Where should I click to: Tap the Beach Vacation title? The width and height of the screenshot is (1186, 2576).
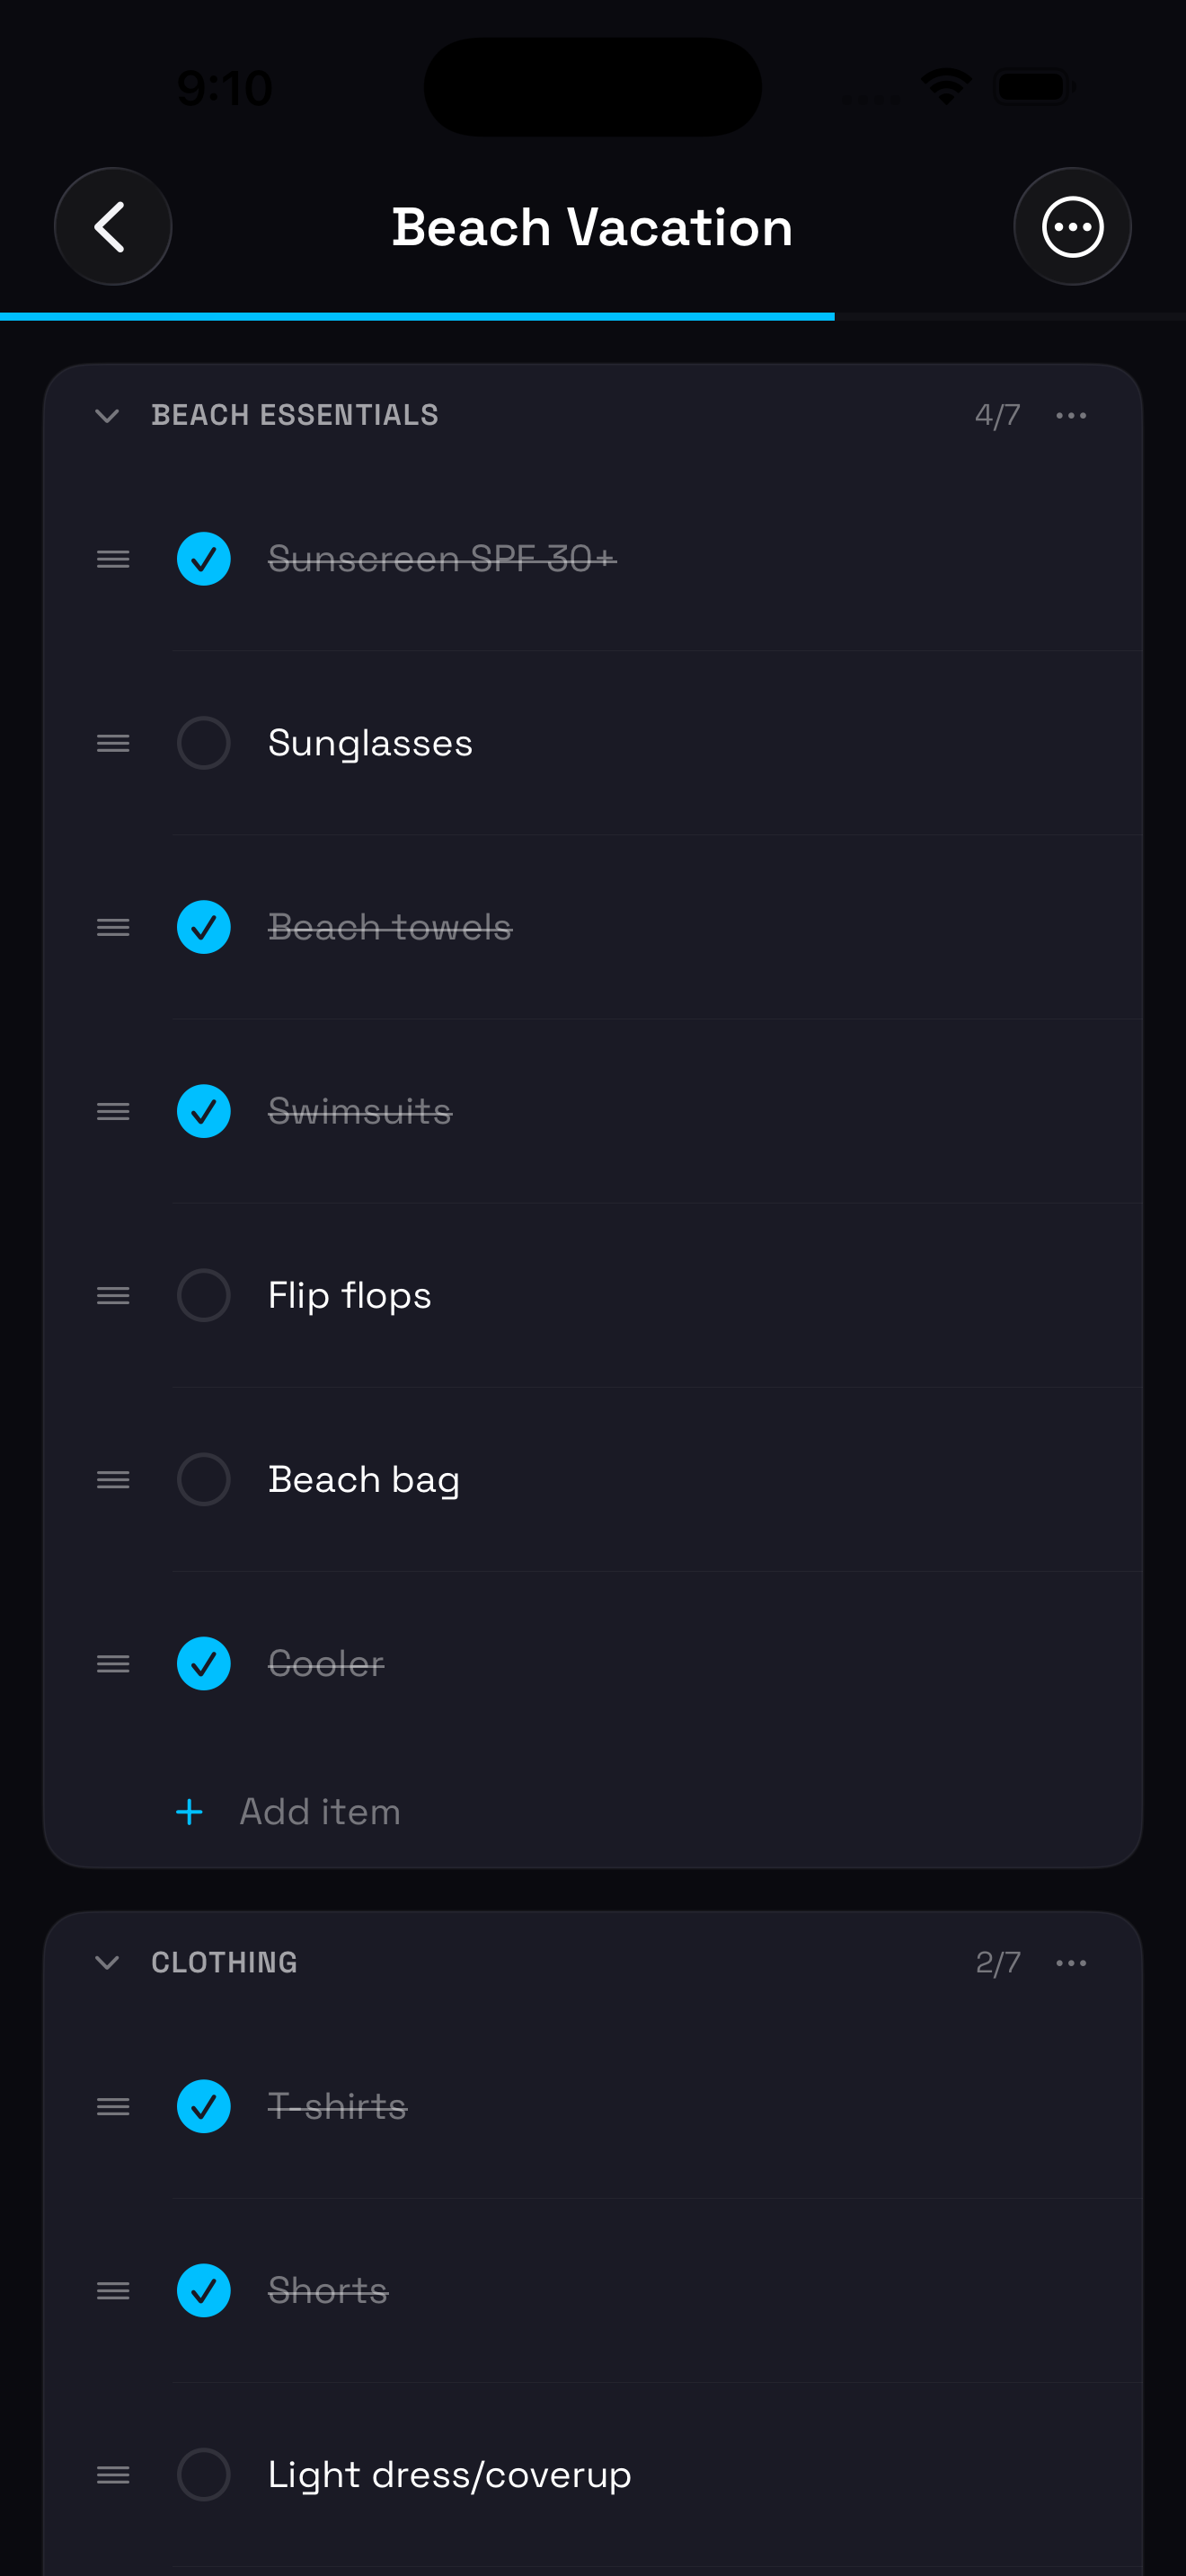tap(592, 227)
